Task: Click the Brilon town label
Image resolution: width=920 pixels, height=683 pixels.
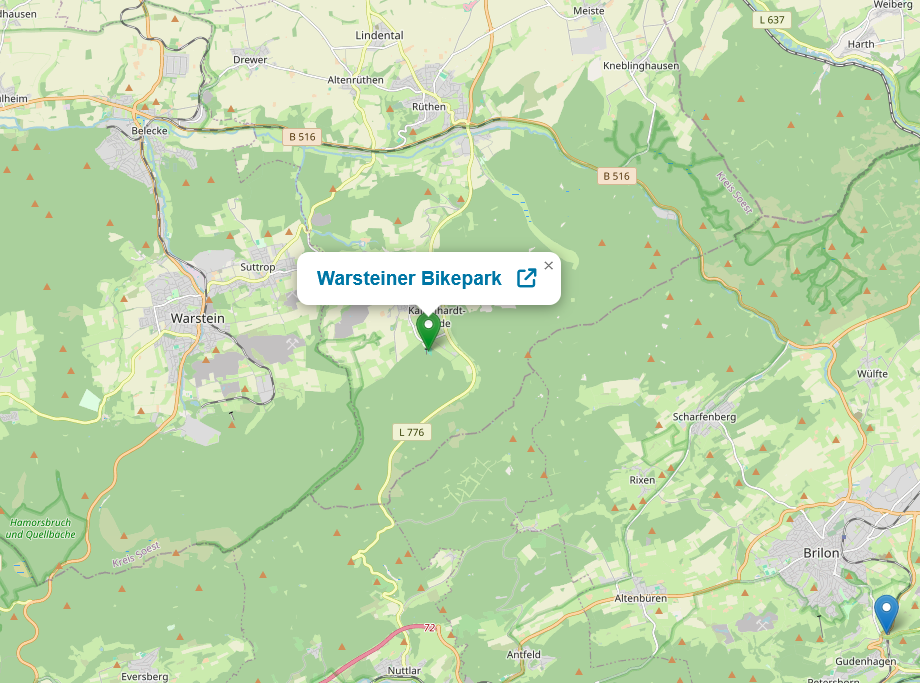Action: click(821, 553)
